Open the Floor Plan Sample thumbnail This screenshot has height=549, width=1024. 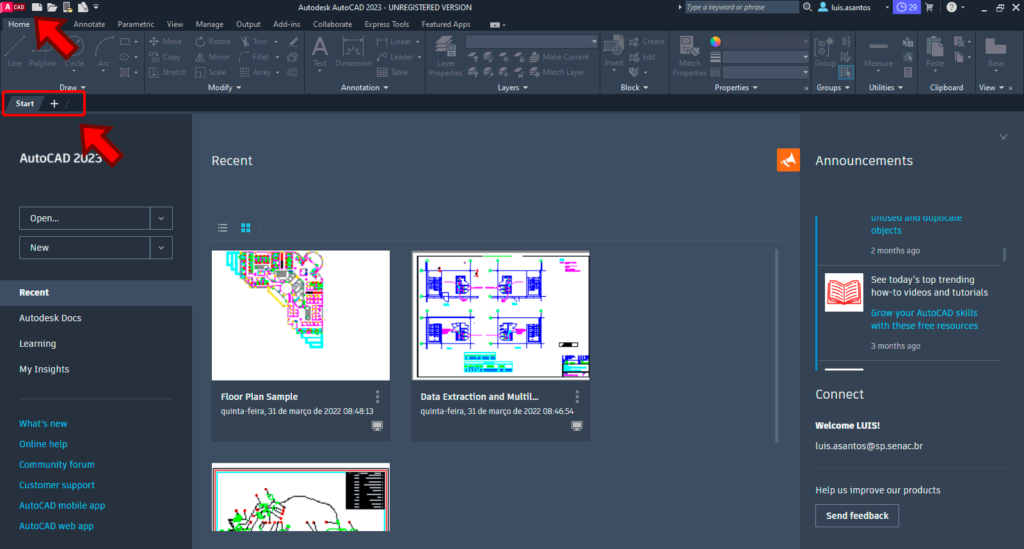[x=300, y=315]
